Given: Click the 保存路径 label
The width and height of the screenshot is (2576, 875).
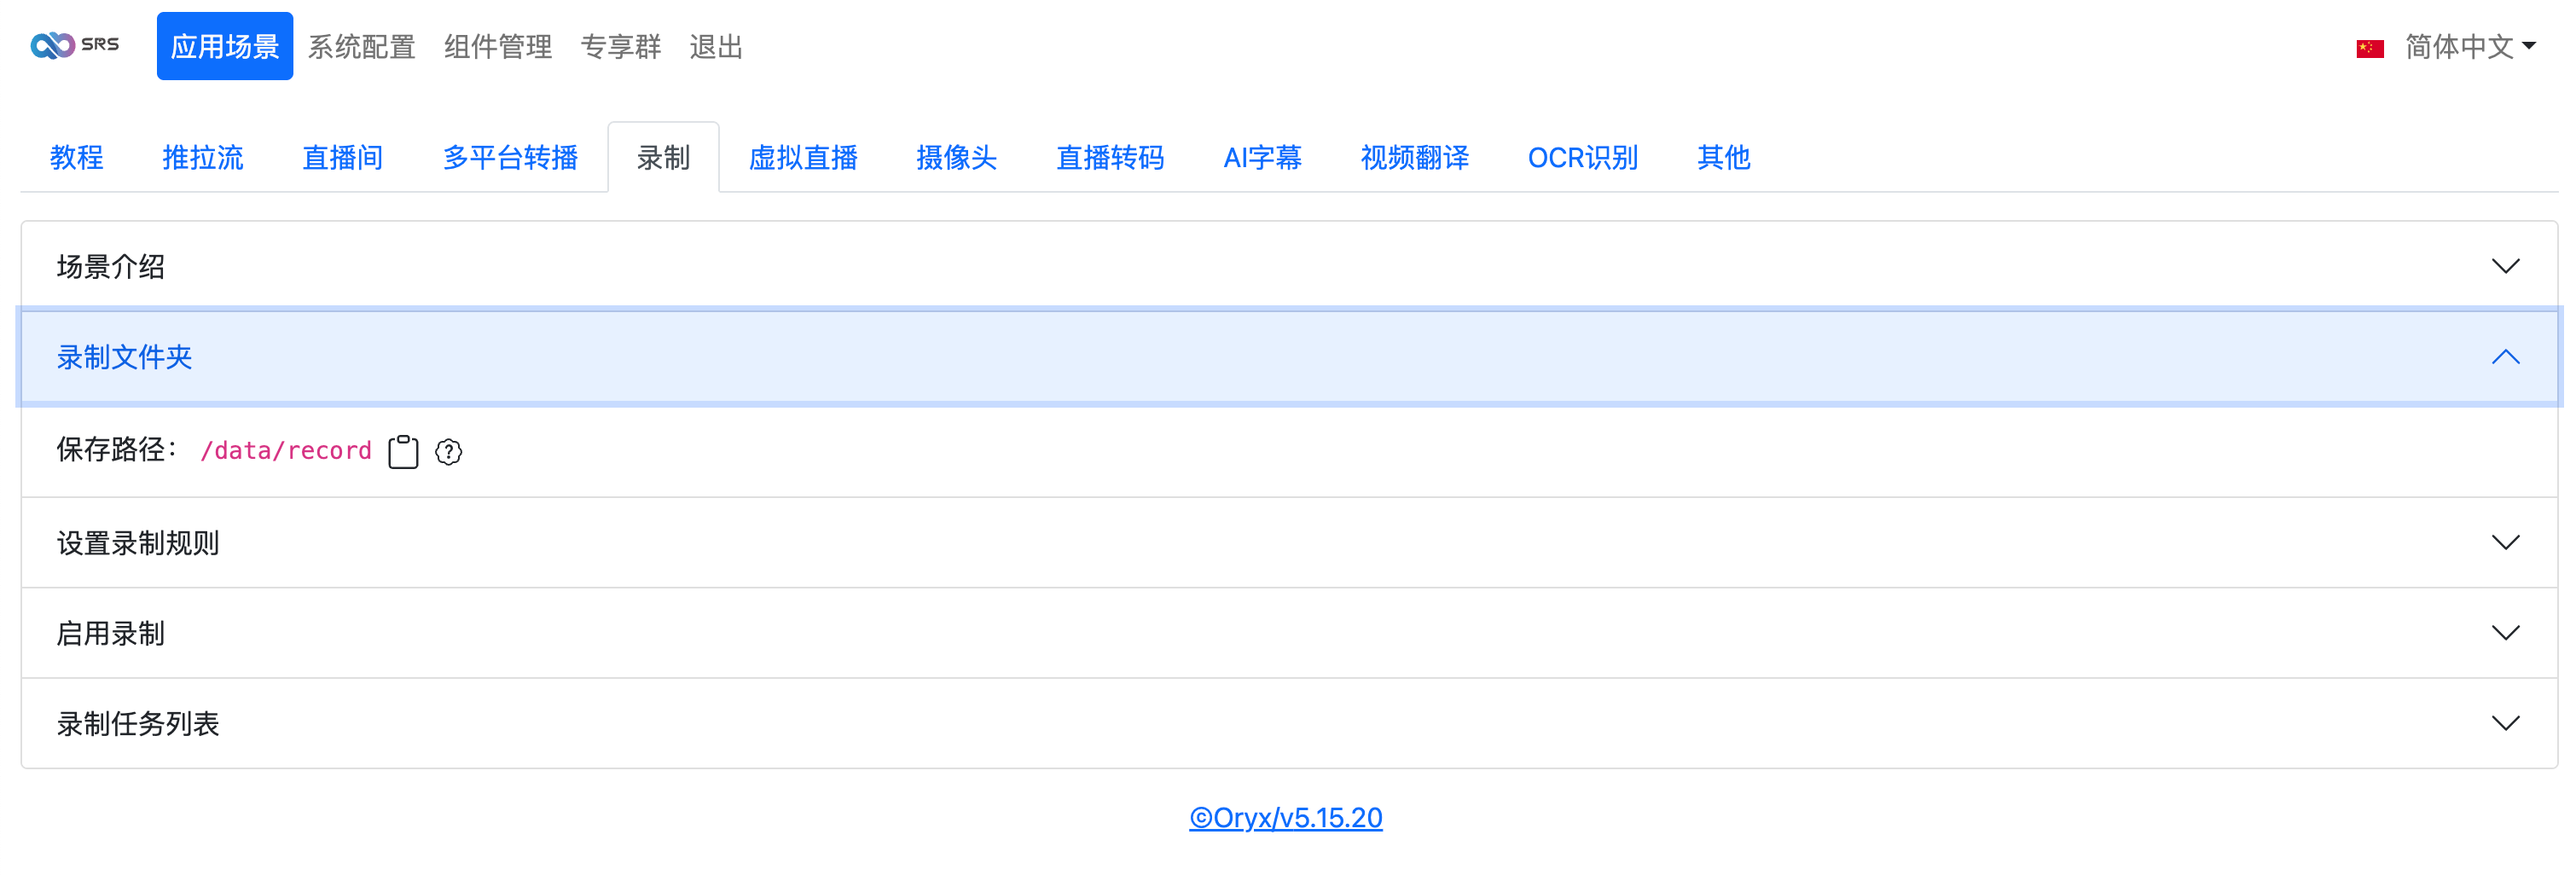Looking at the screenshot, I should point(117,450).
